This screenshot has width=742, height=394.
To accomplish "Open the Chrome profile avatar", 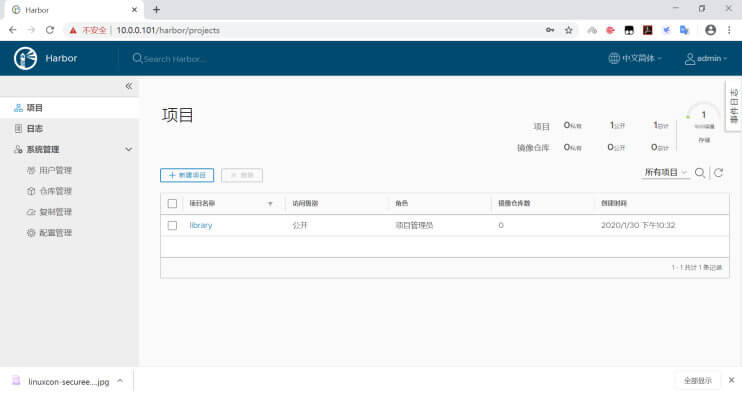I will 710,30.
